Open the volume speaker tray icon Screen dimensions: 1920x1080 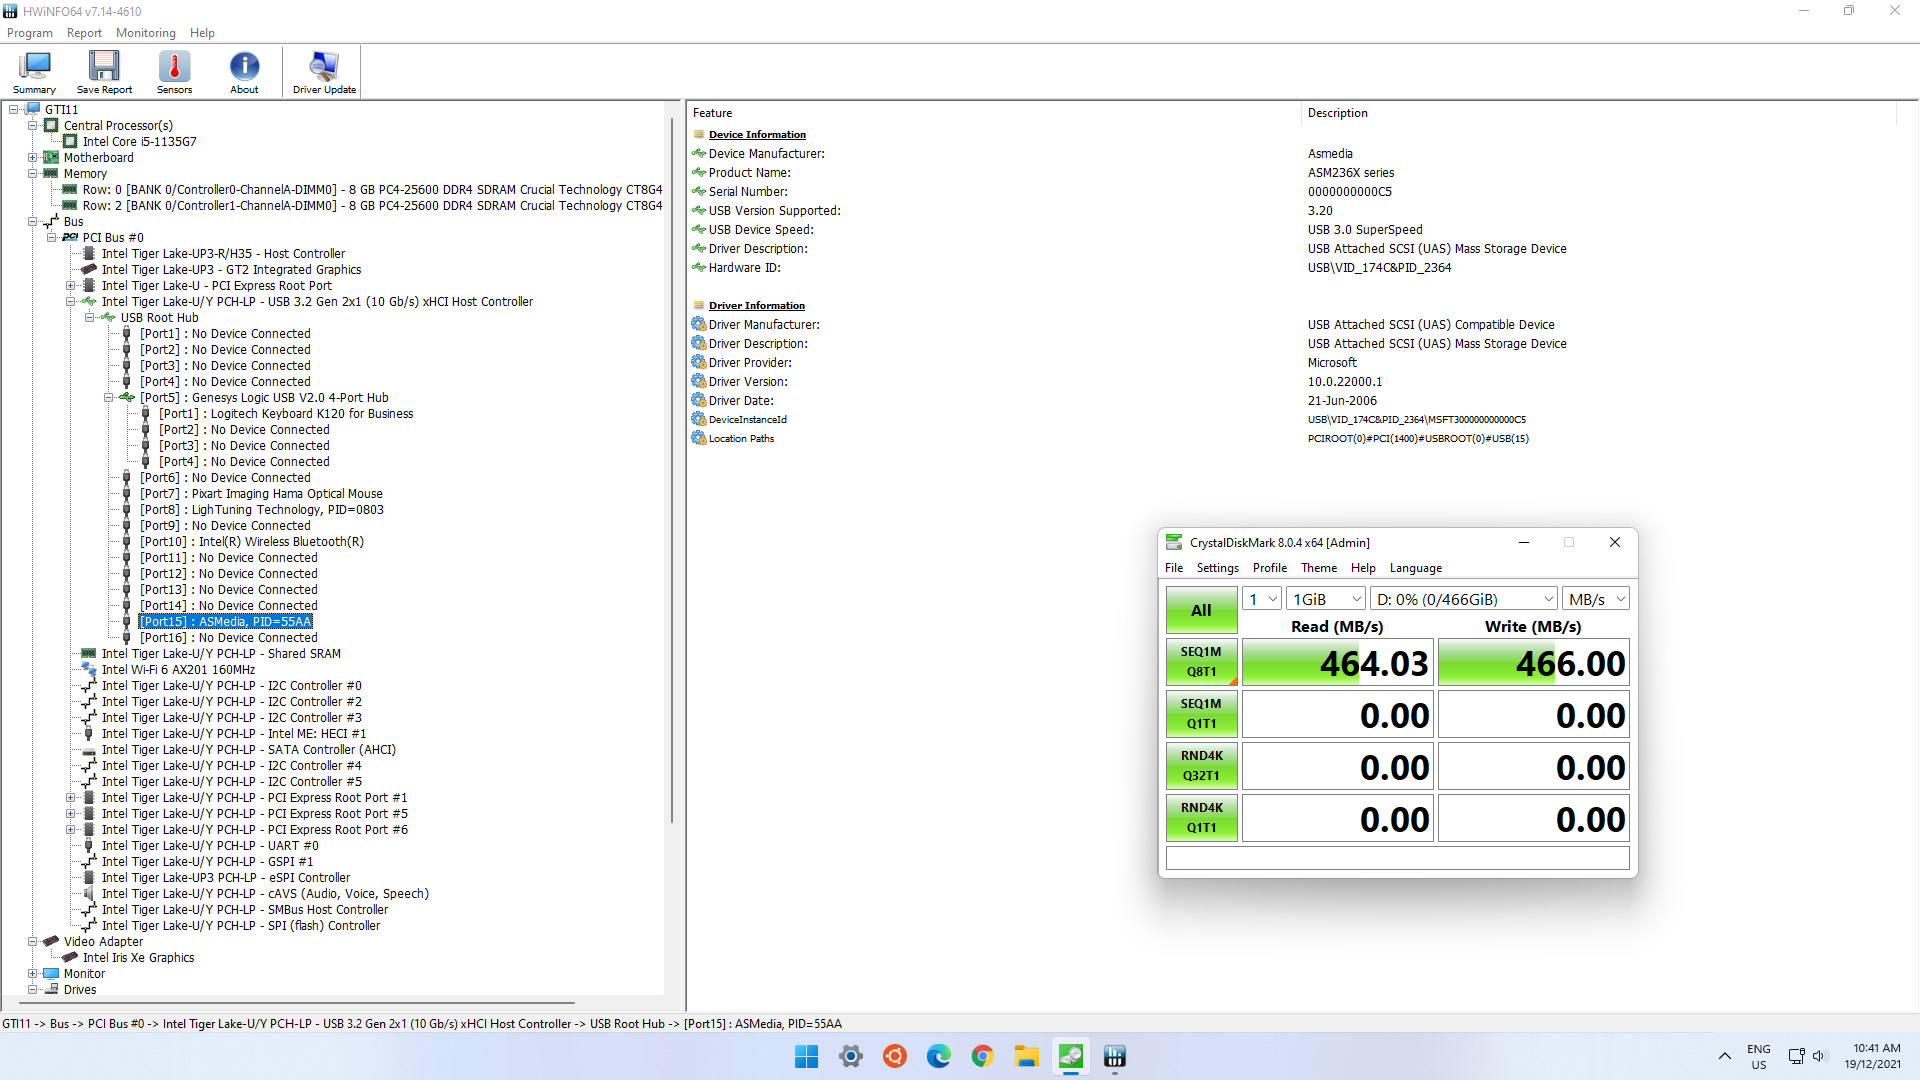1818,1056
